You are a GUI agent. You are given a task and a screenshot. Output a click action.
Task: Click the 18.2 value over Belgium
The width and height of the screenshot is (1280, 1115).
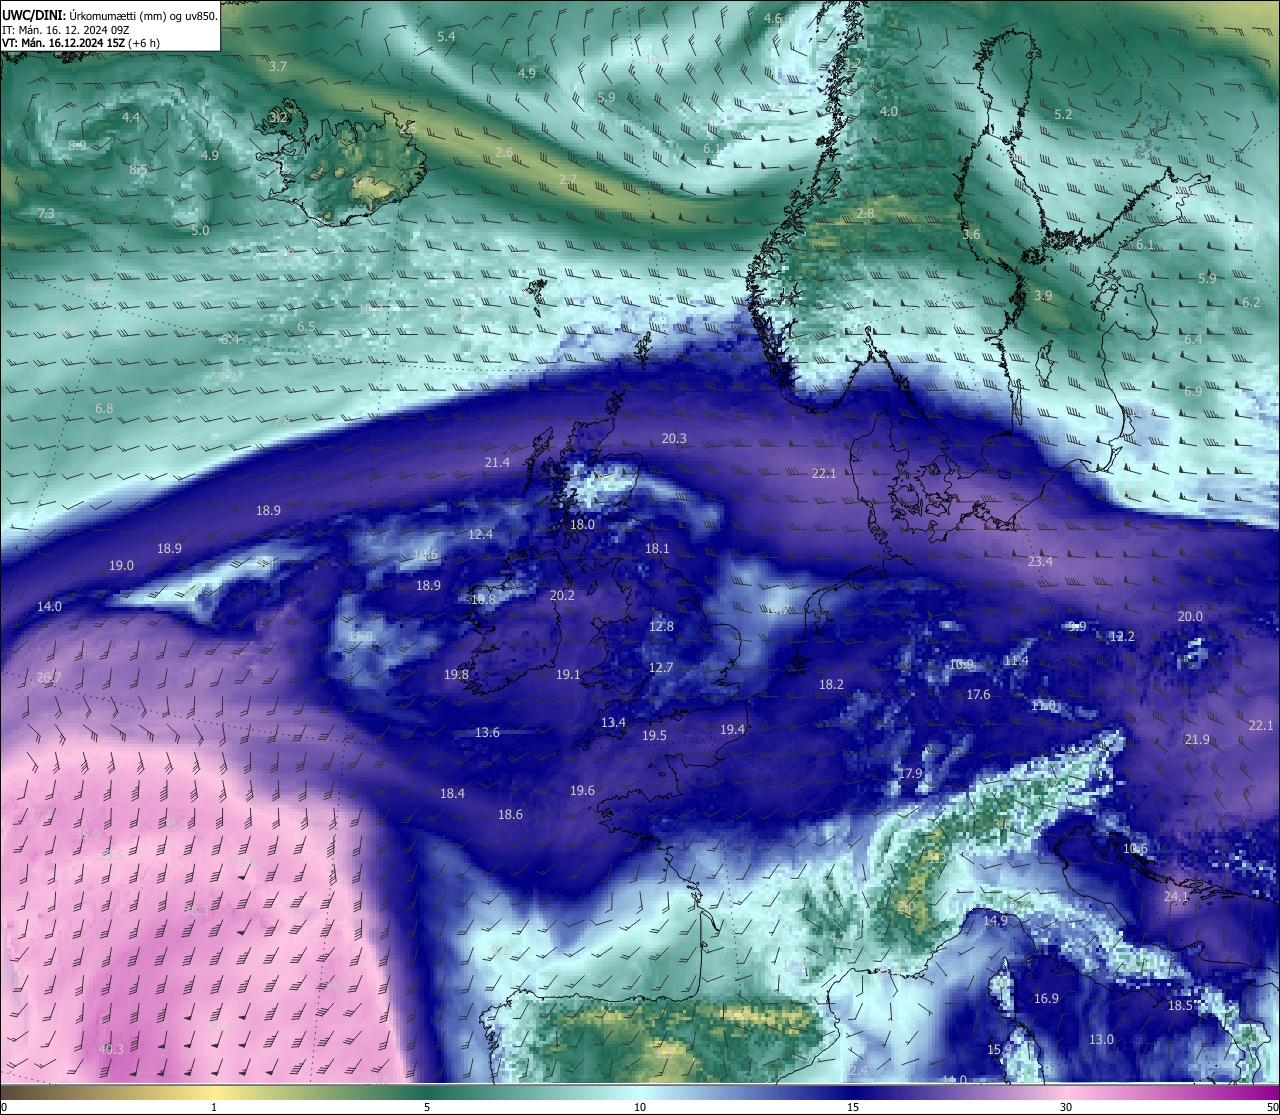click(x=831, y=684)
